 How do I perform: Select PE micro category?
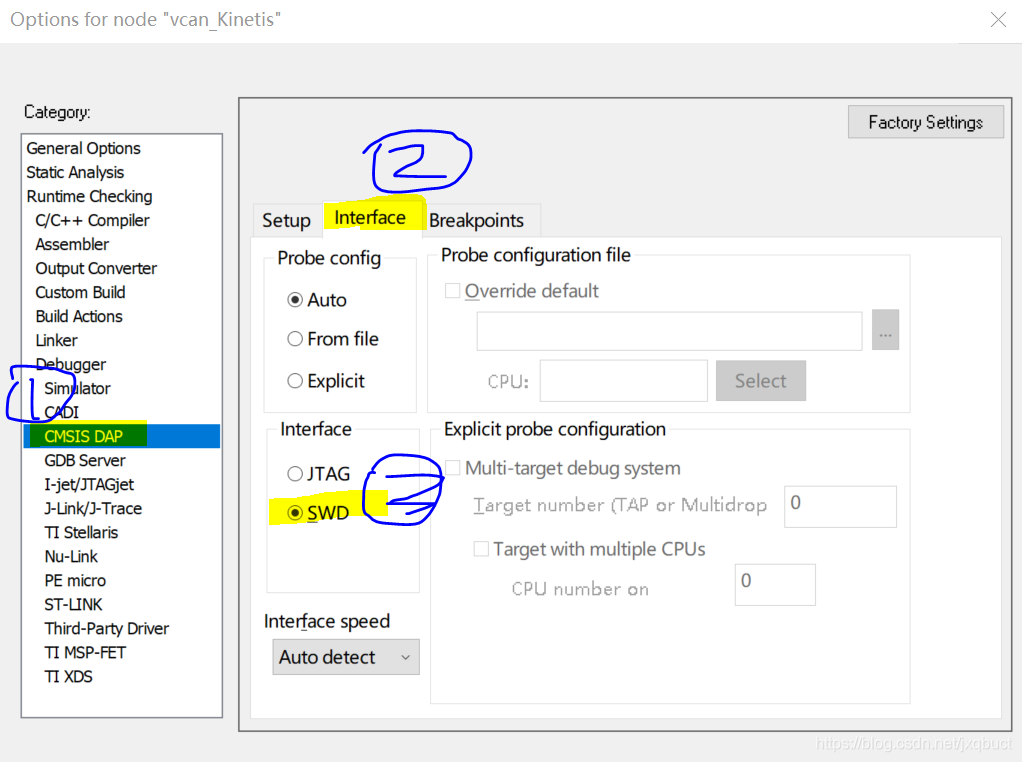[x=75, y=581]
